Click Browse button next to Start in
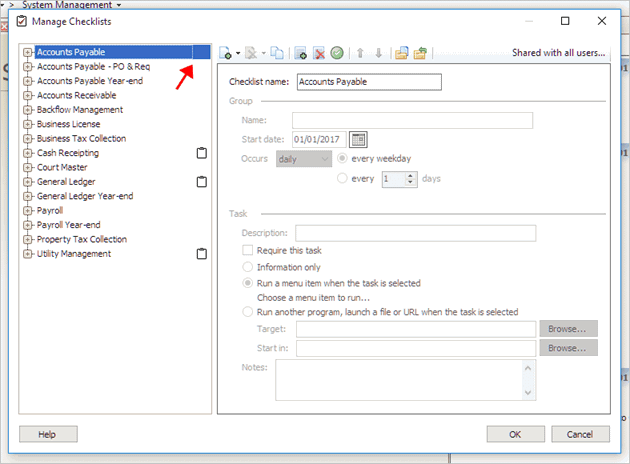 tap(569, 348)
